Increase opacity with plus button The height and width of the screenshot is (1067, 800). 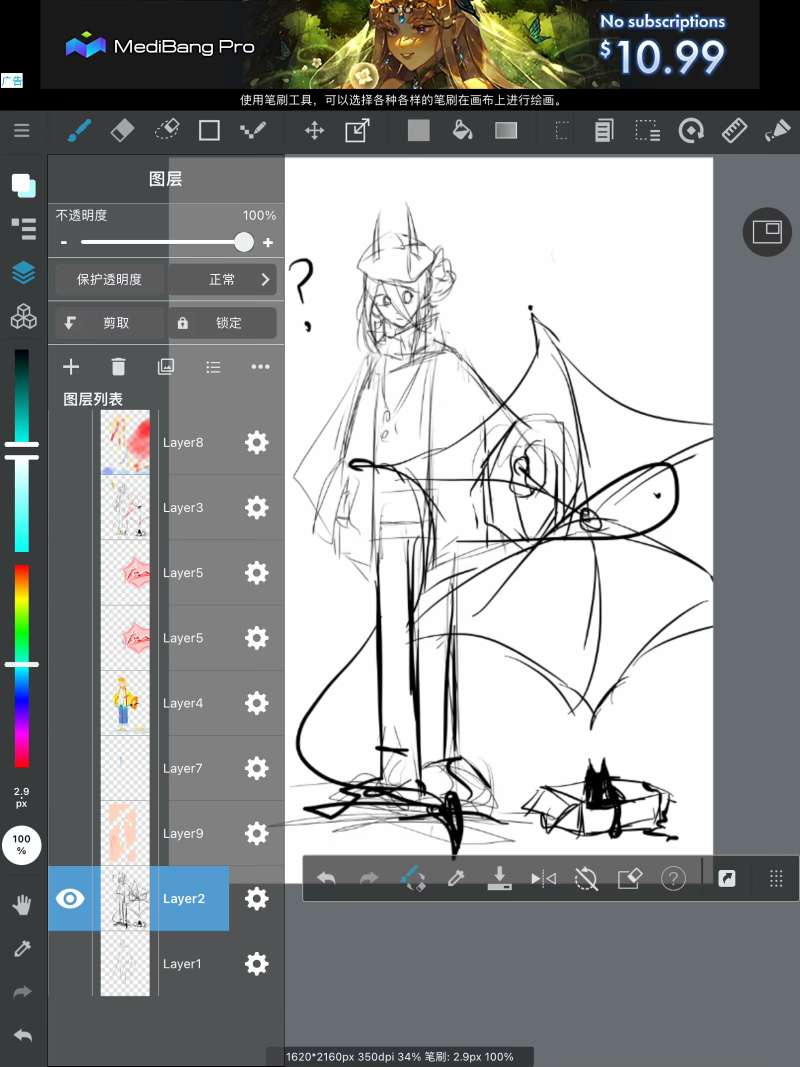tap(268, 242)
